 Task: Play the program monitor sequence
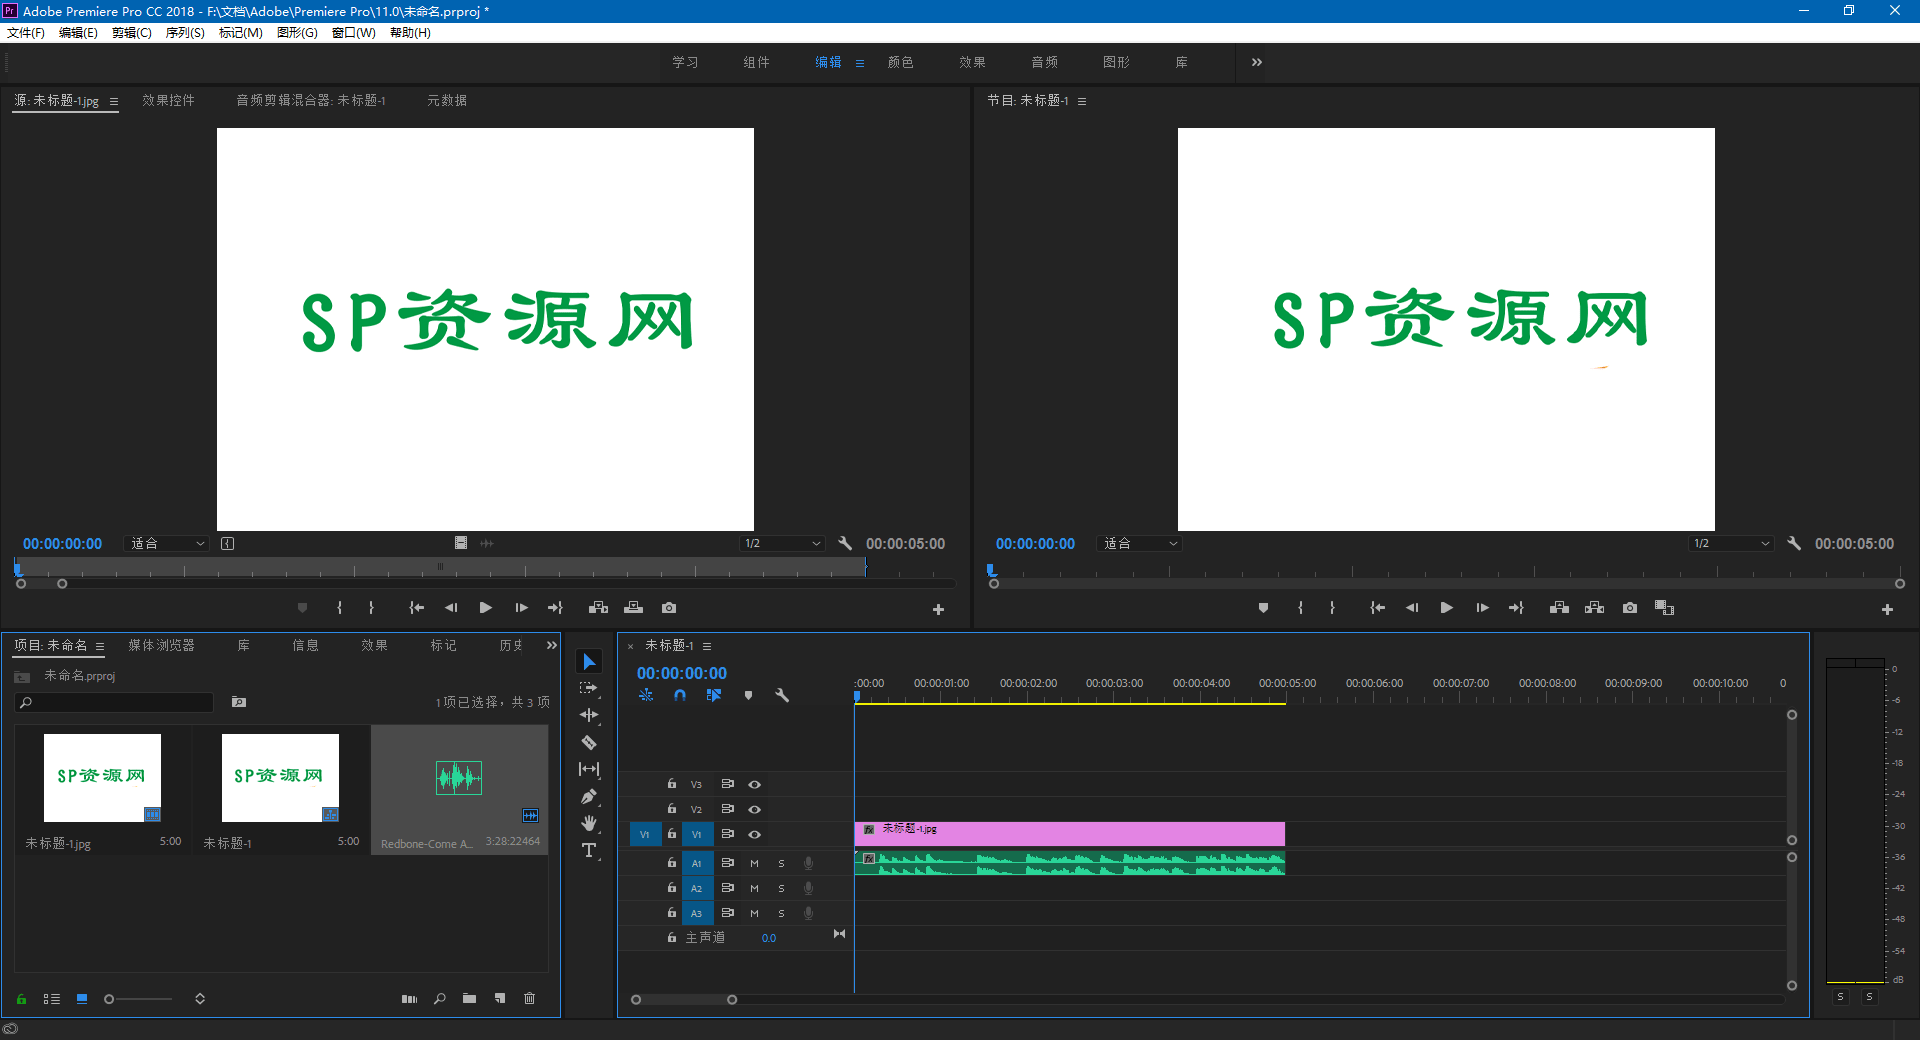tap(1446, 608)
